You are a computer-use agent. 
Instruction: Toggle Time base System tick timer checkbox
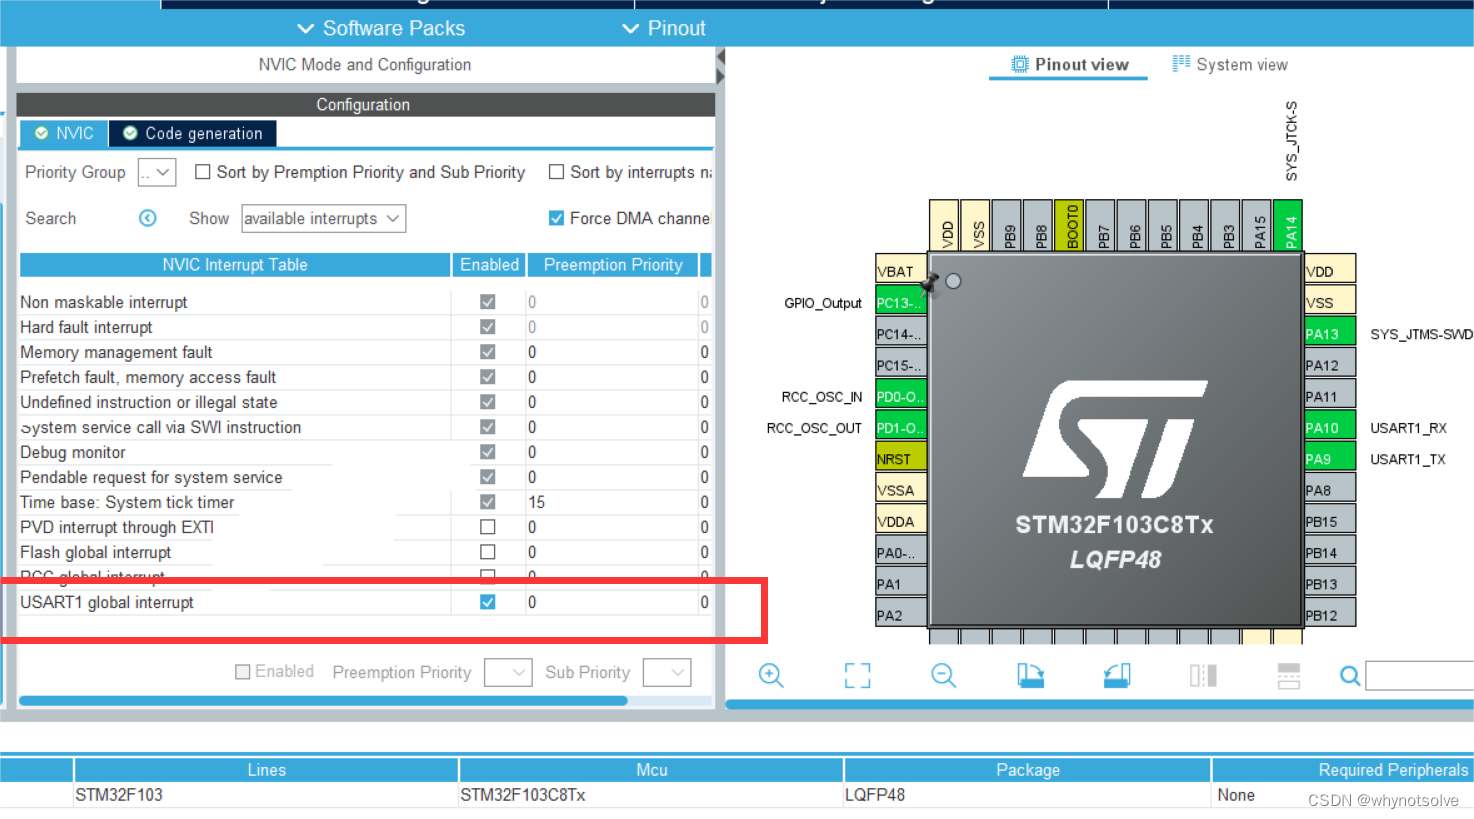[x=488, y=502]
